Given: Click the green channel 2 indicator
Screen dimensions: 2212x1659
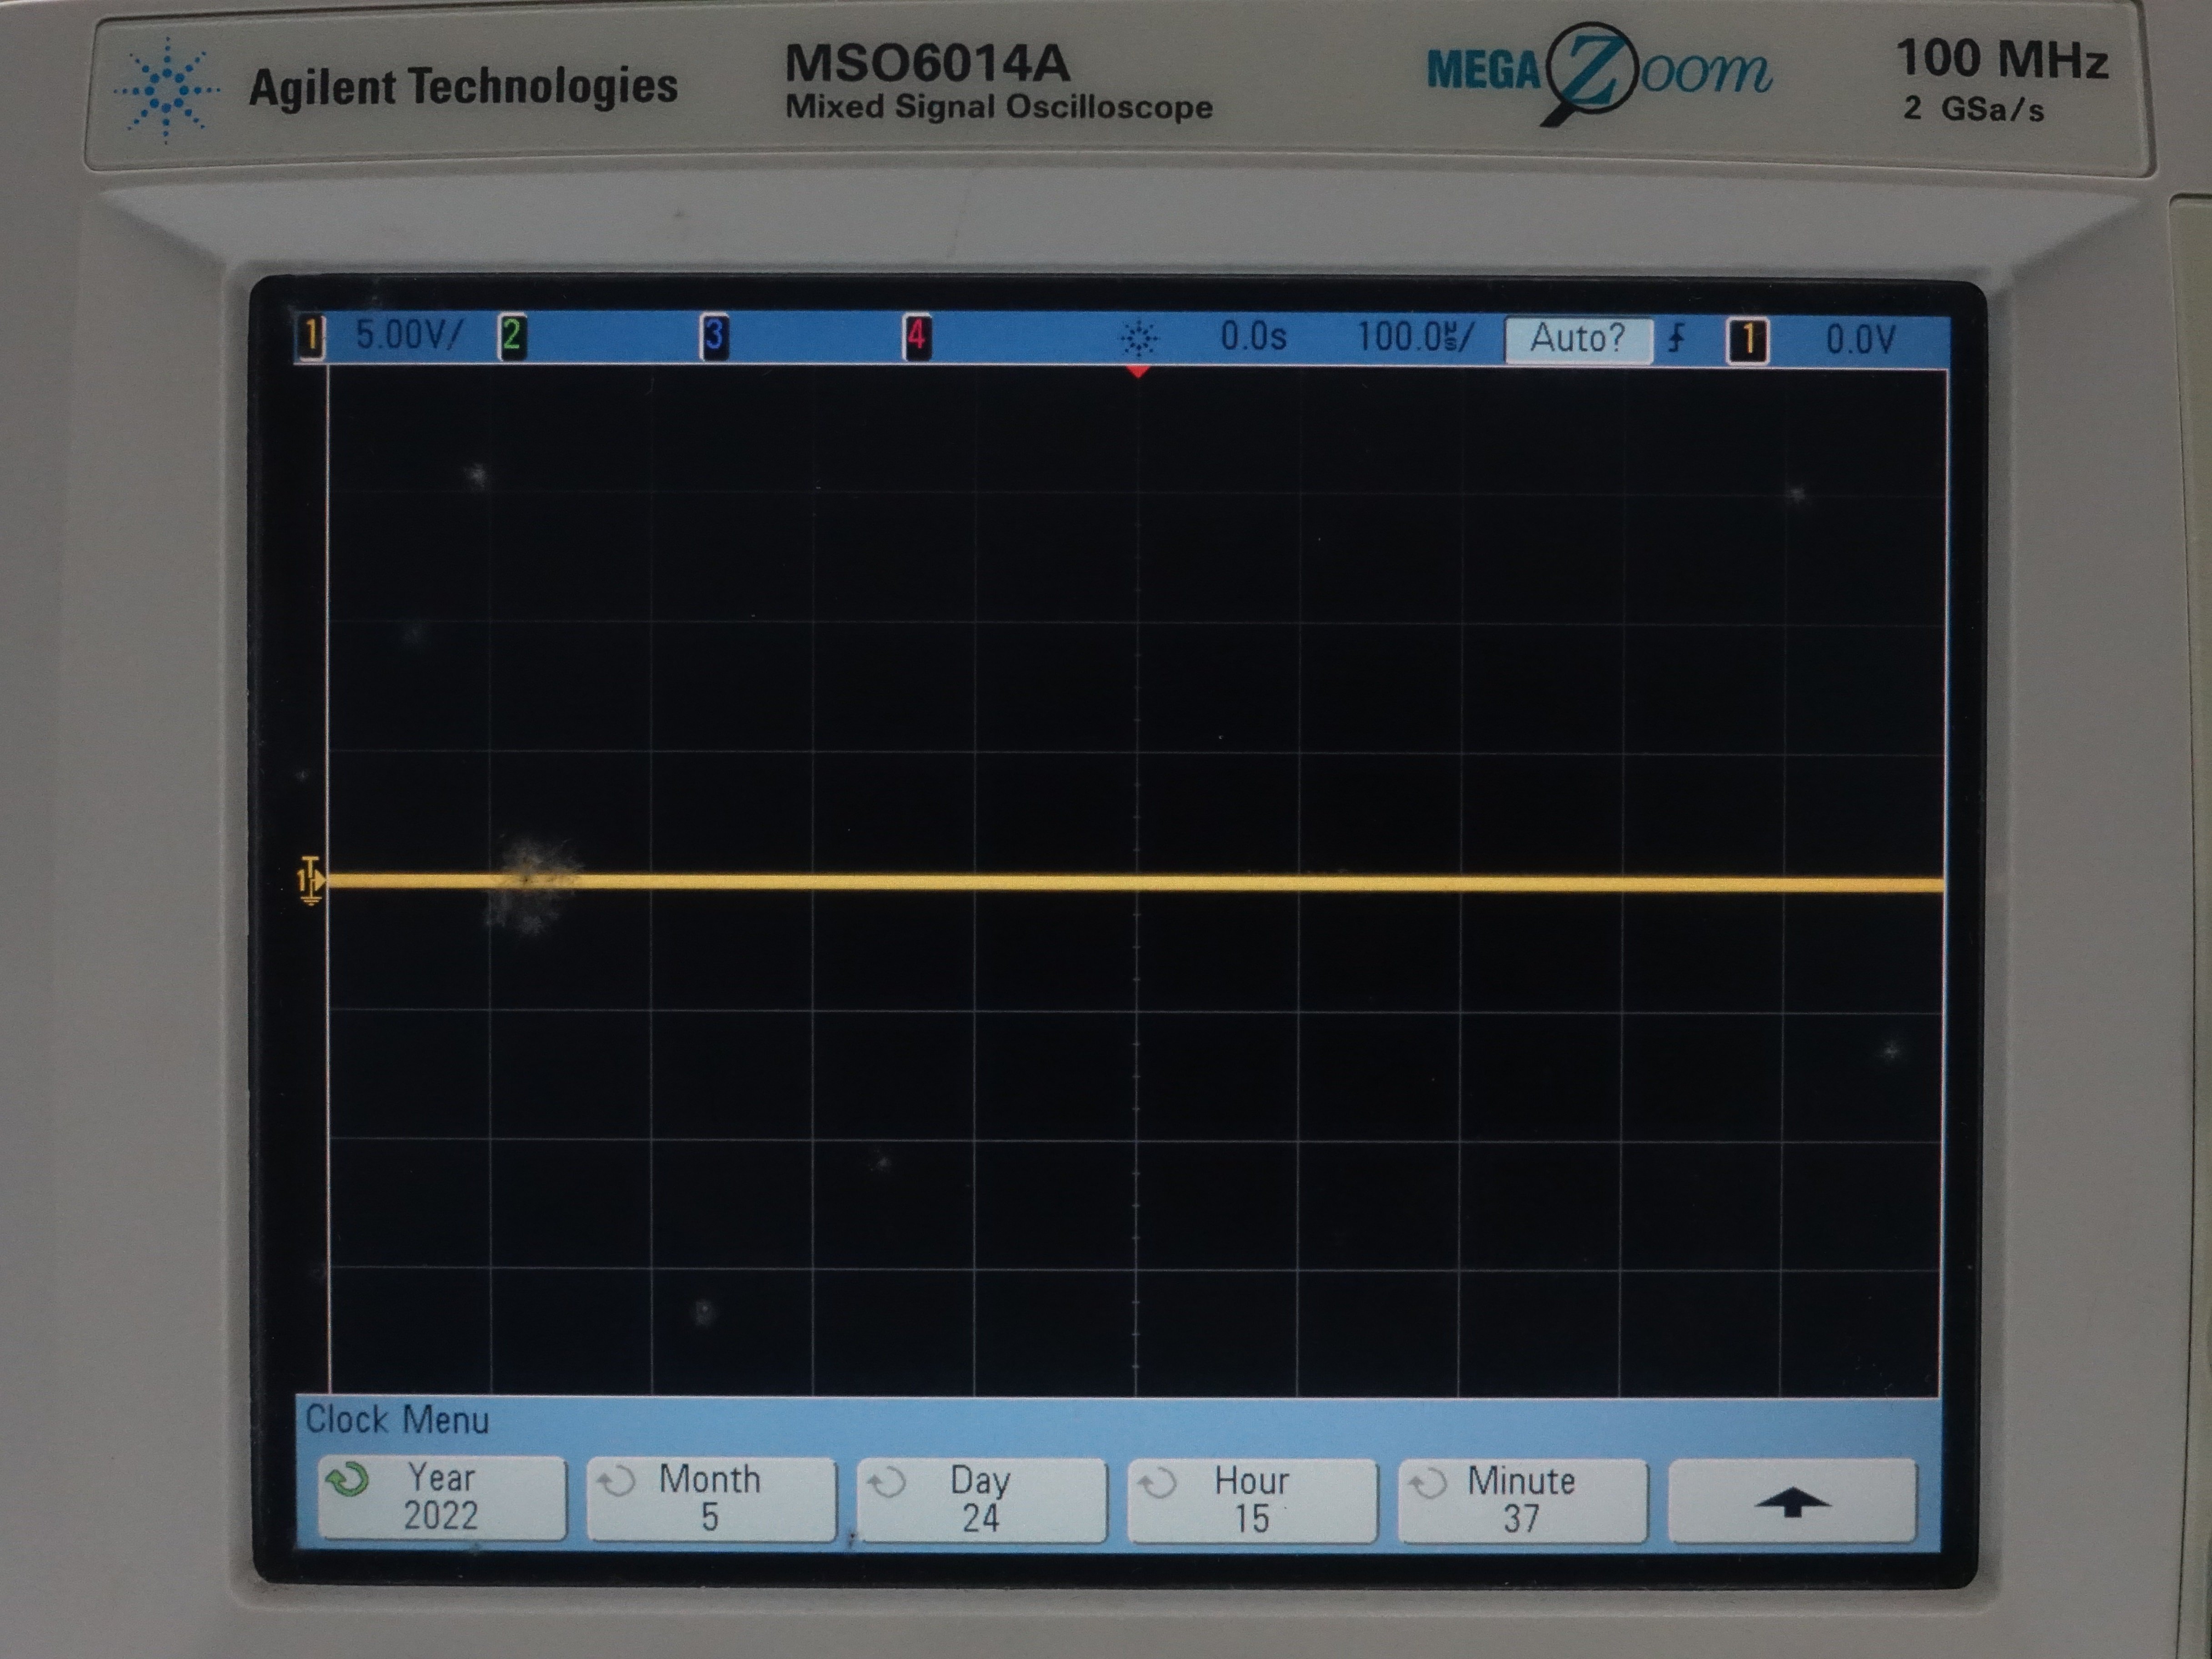Looking at the screenshot, I should point(512,335).
